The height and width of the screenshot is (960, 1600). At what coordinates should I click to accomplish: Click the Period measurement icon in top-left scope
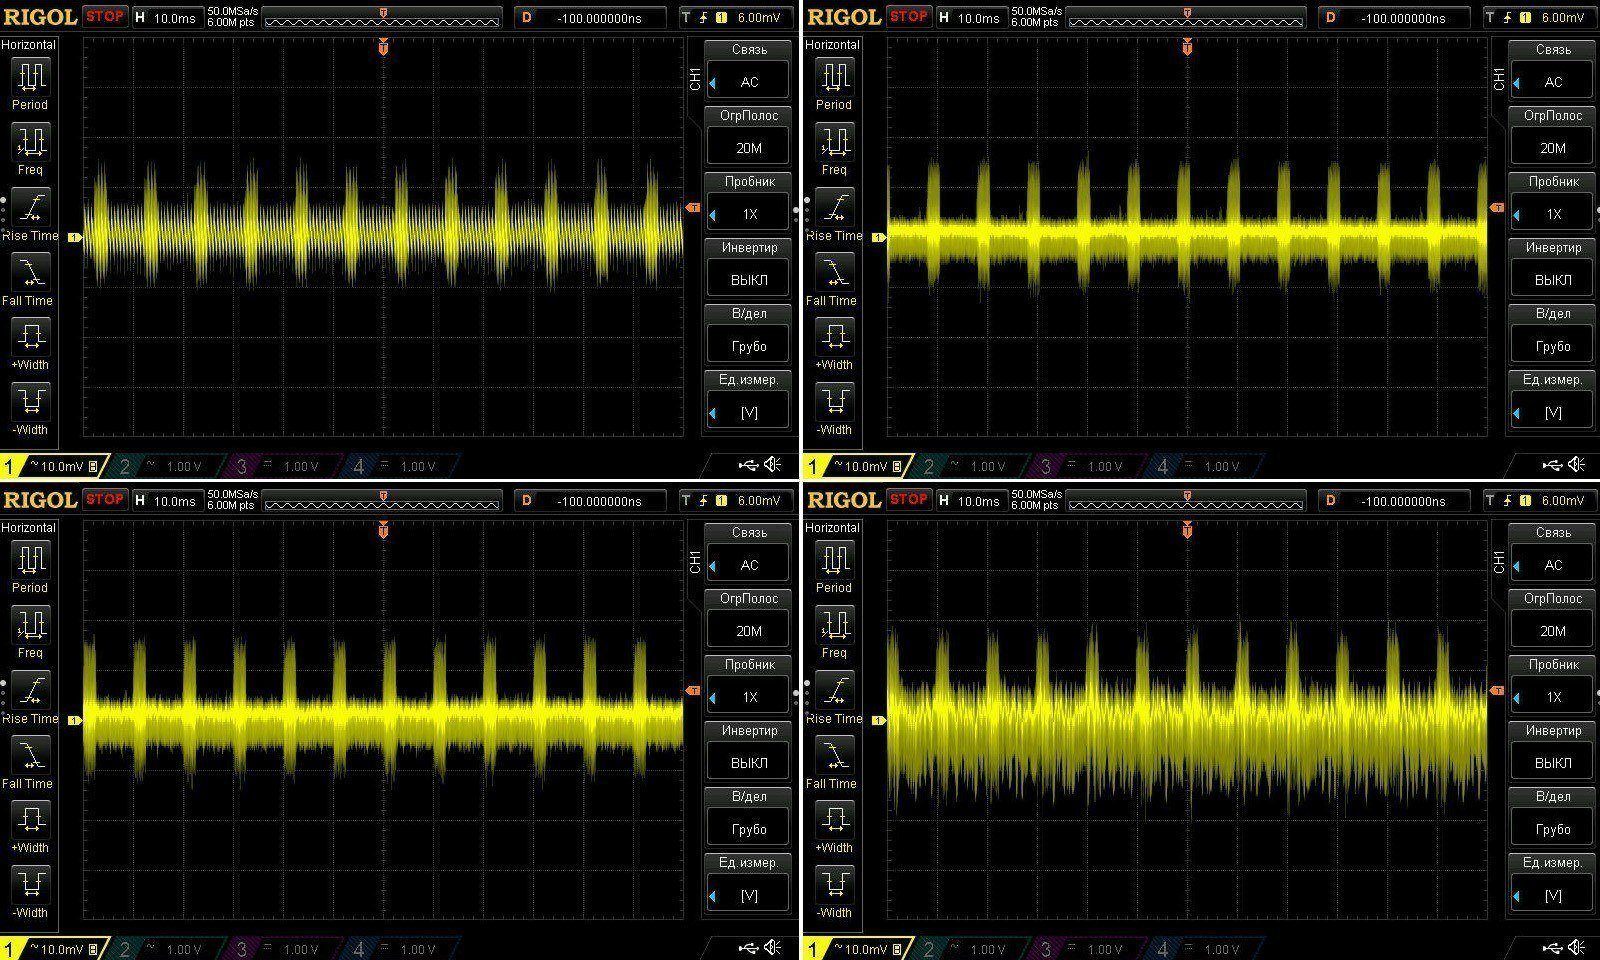[30, 78]
